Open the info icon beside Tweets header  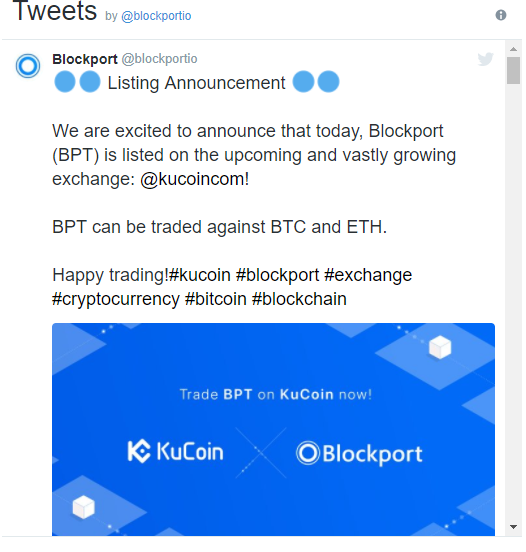pyautogui.click(x=501, y=15)
